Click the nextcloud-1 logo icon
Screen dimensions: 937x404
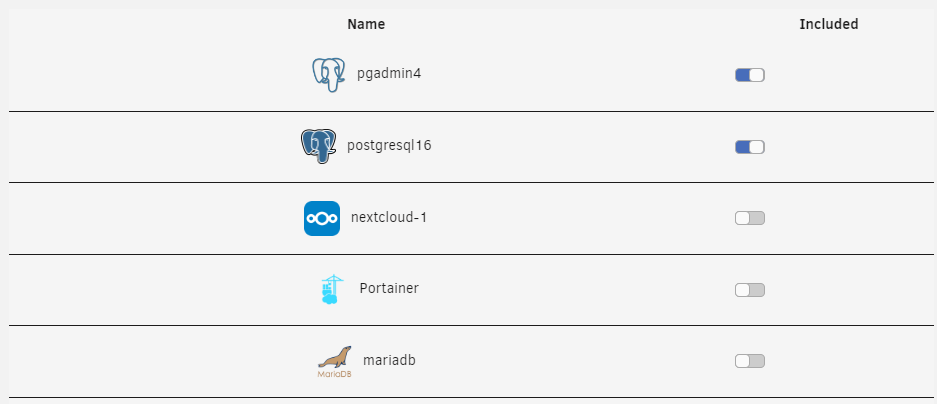(322, 218)
